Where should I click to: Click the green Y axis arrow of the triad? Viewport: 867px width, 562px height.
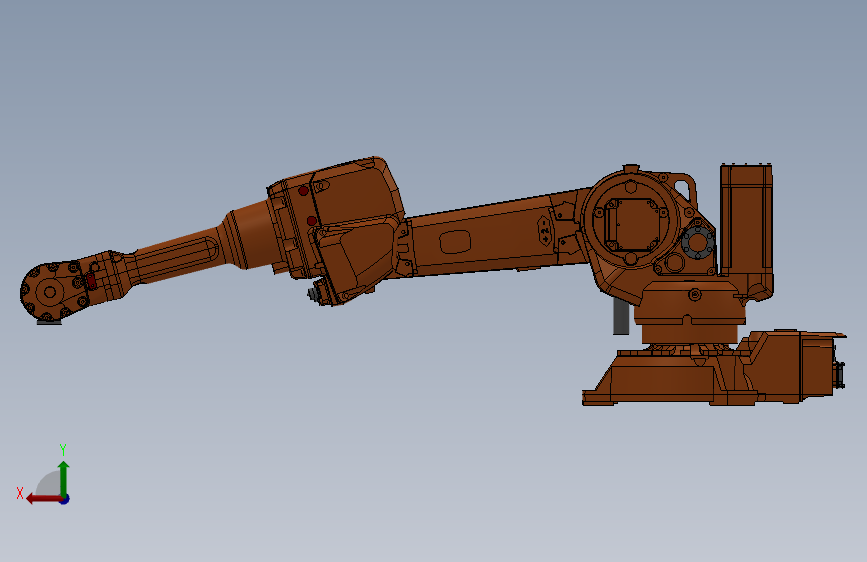pyautogui.click(x=64, y=478)
